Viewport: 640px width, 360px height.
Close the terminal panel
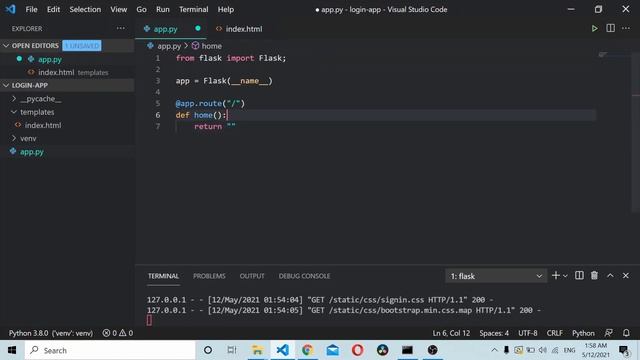point(625,276)
